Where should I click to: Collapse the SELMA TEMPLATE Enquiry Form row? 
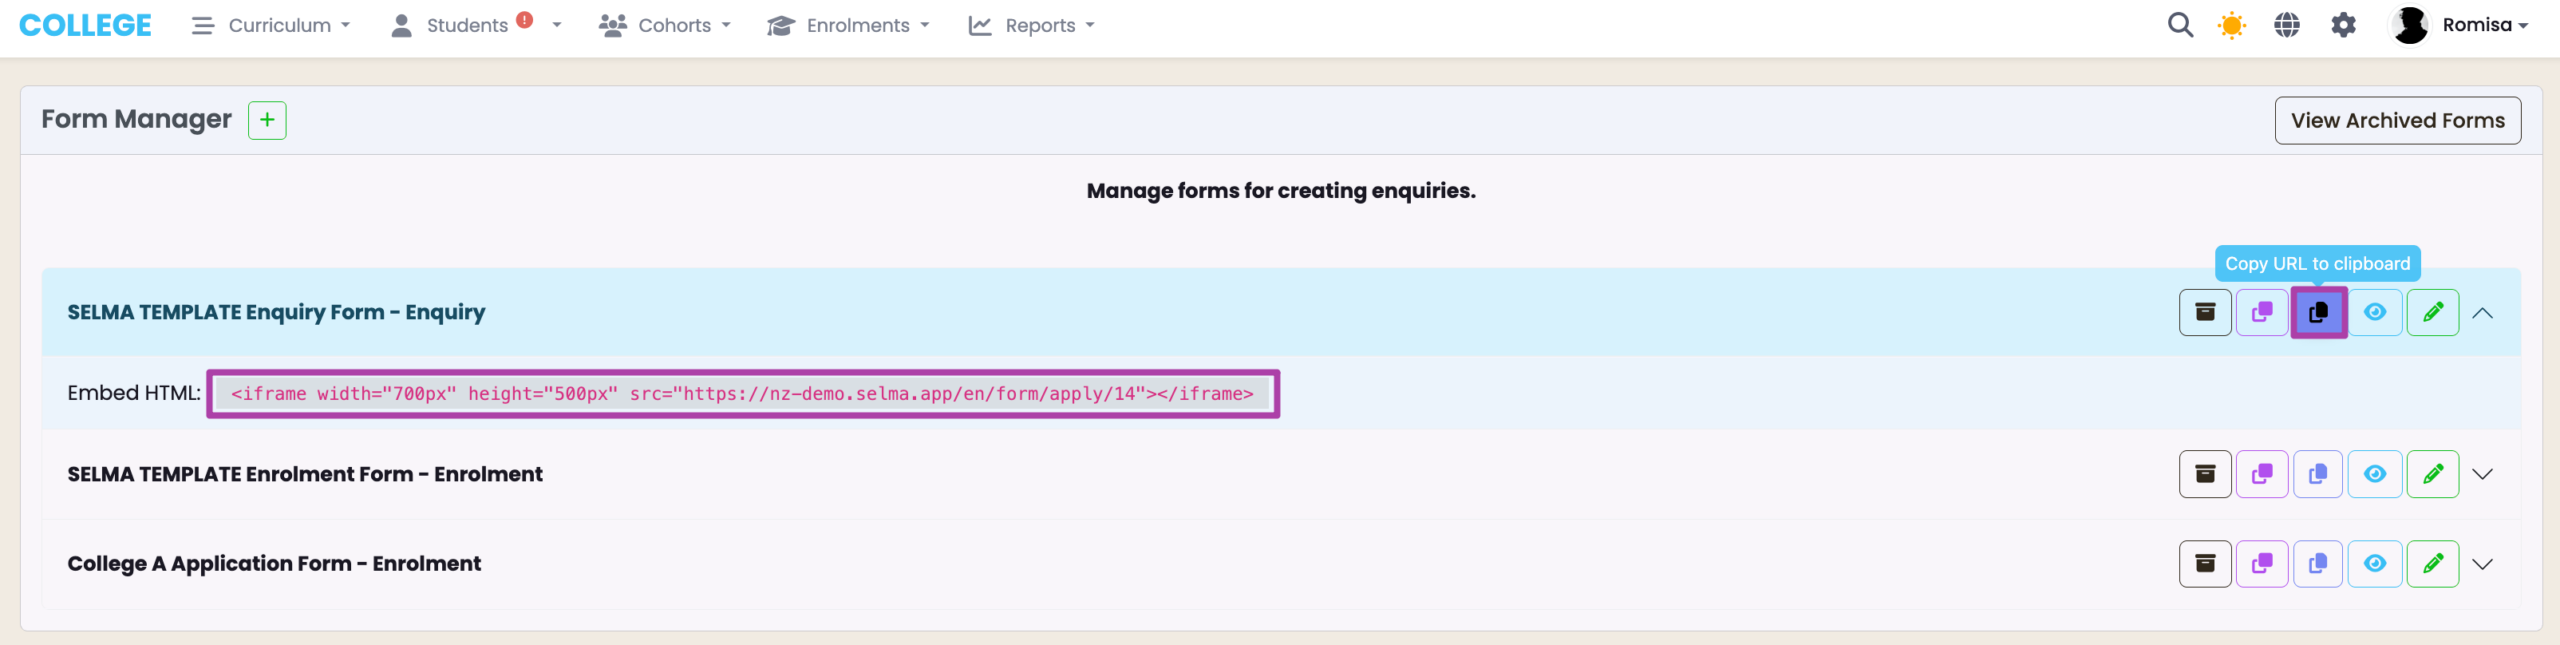(x=2482, y=313)
